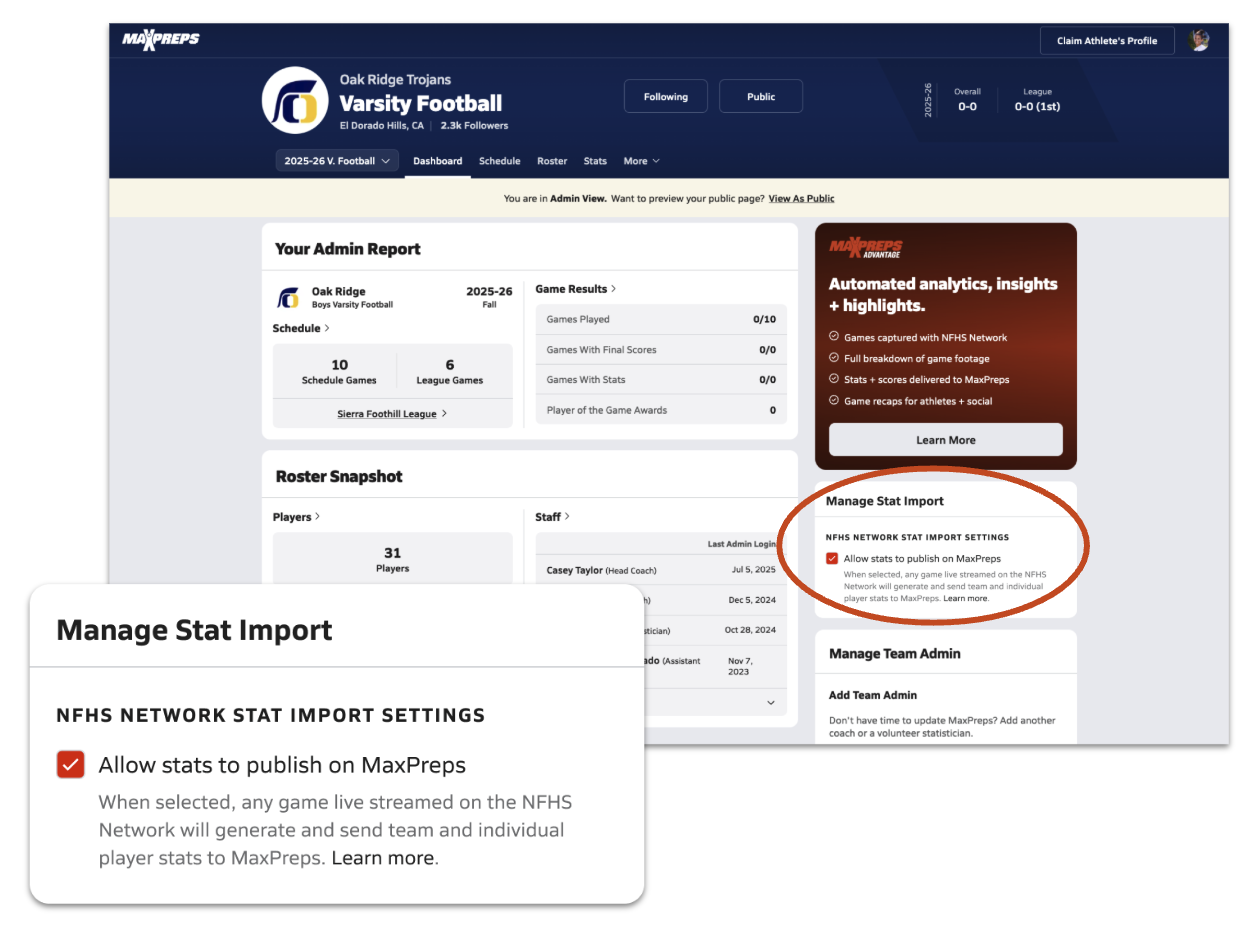This screenshot has height=938, width=1258.
Task: Open the 2025-26 V. Football season dropdown
Action: coord(337,161)
